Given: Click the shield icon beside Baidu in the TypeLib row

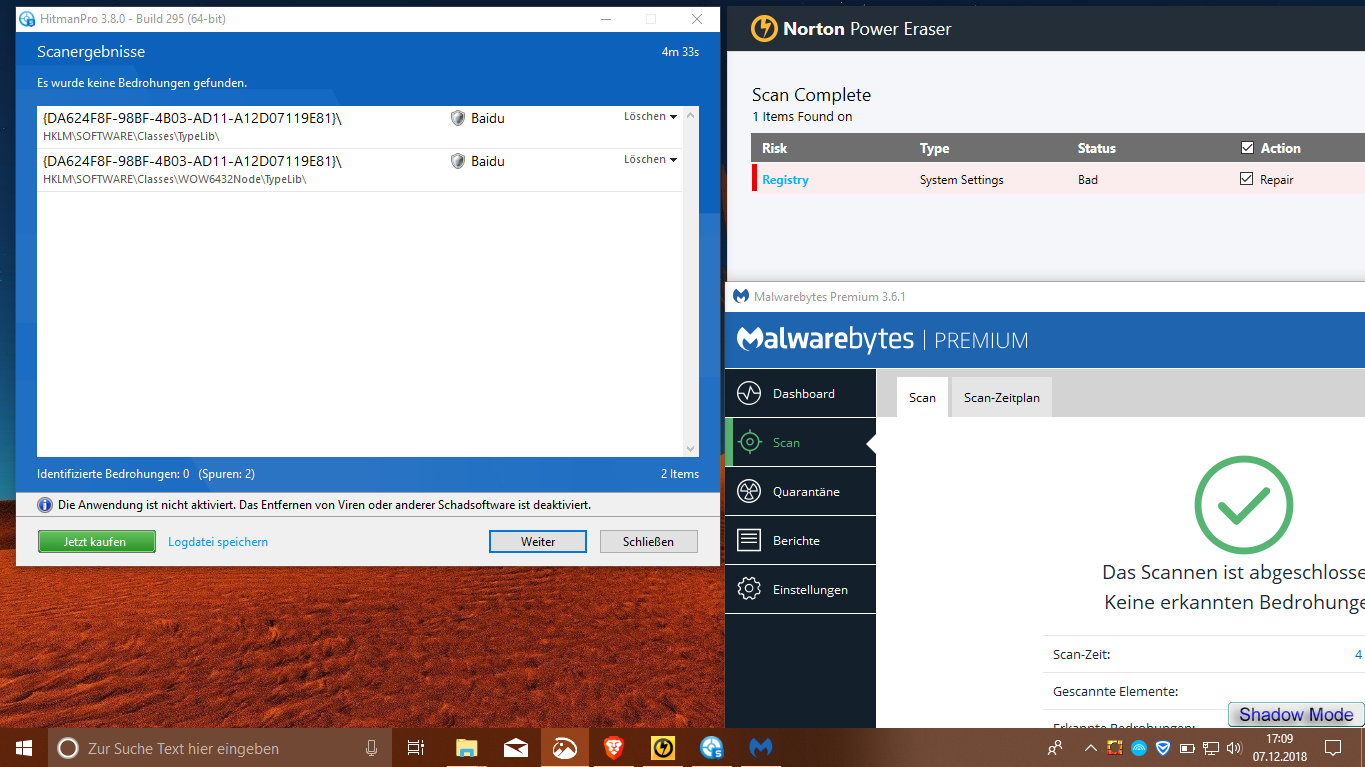Looking at the screenshot, I should coord(458,118).
